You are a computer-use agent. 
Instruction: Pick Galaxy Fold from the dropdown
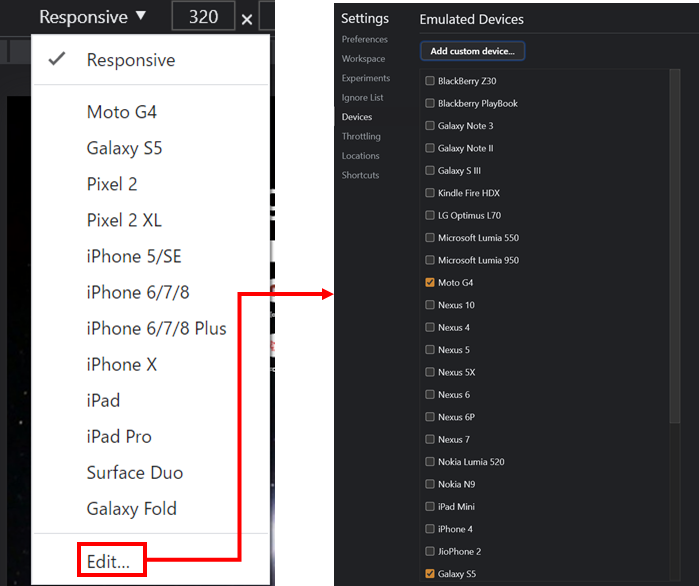point(132,508)
